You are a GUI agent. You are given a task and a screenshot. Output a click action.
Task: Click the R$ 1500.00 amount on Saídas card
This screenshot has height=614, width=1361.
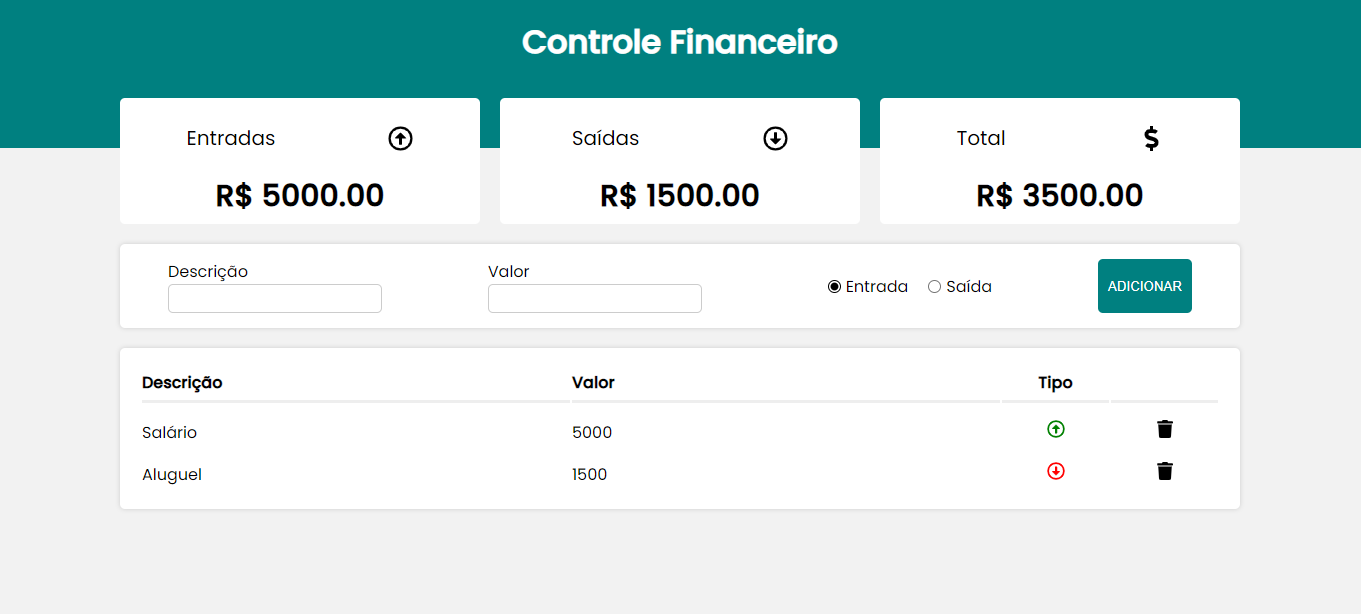[x=680, y=195]
